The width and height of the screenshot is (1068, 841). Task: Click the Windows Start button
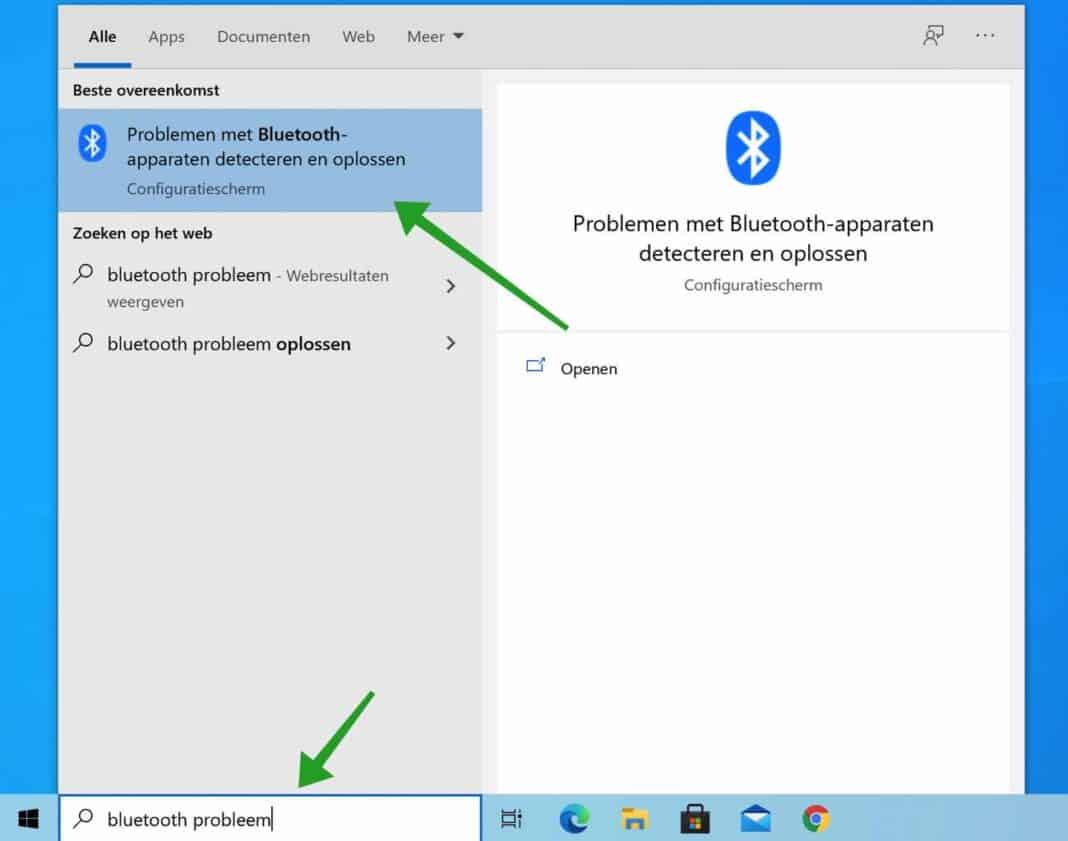click(x=26, y=817)
